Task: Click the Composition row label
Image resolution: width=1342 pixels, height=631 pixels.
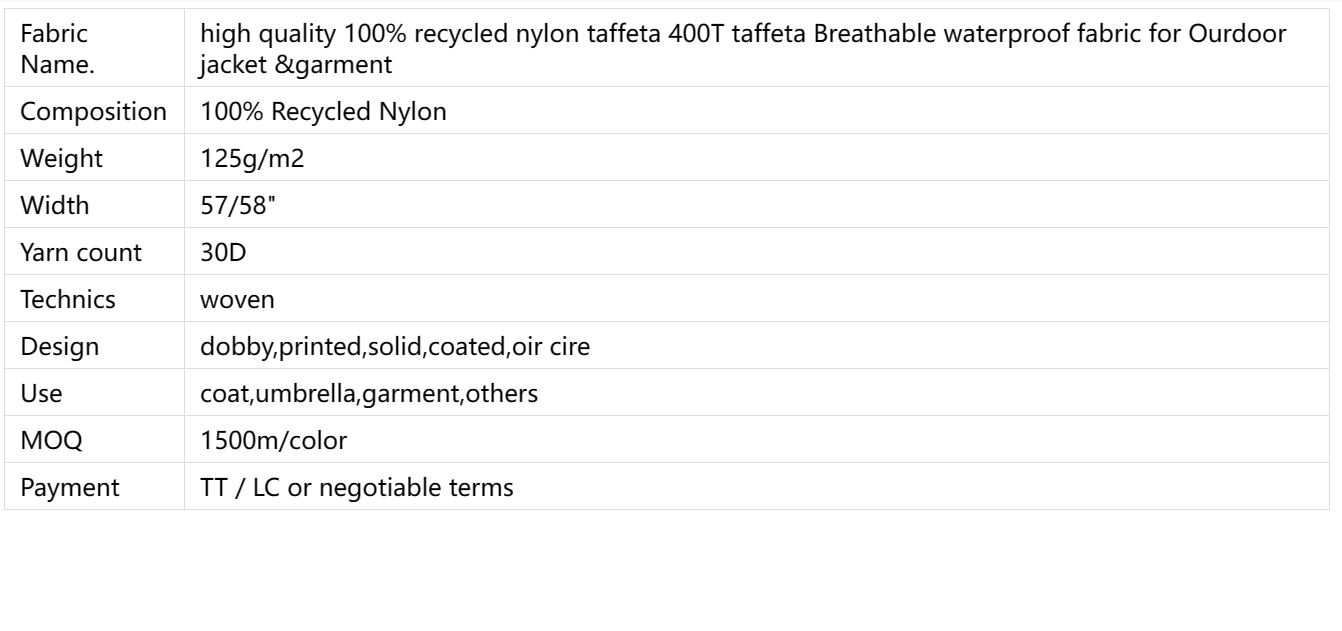Action: 94,113
